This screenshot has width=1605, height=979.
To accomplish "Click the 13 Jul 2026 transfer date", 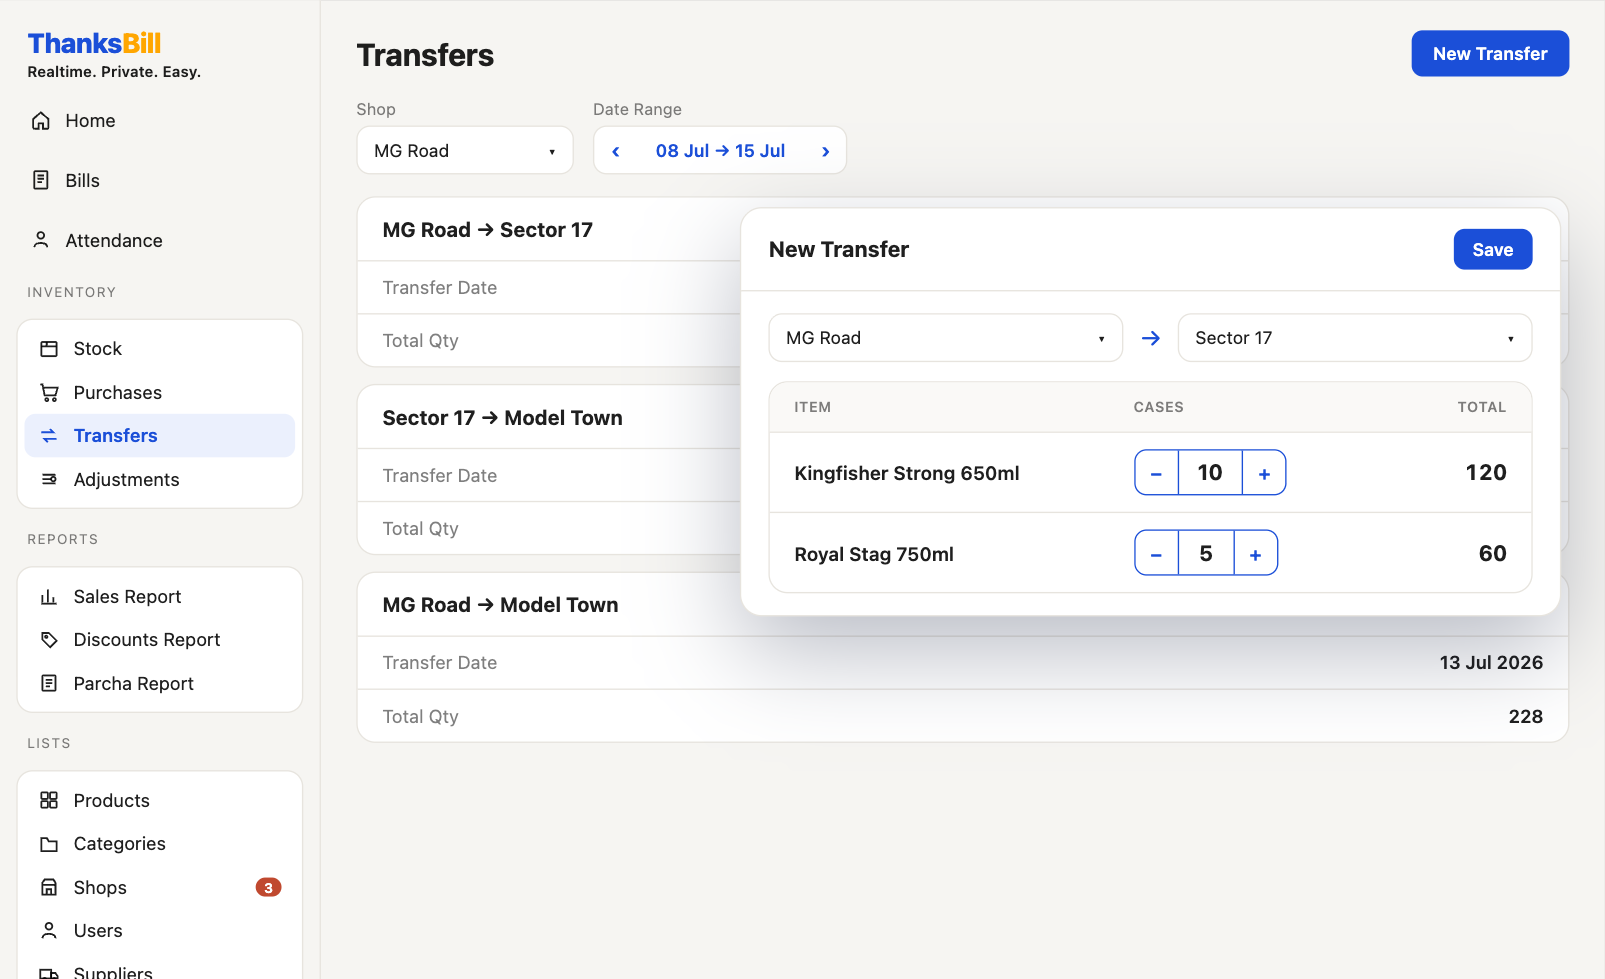I will pyautogui.click(x=1491, y=663).
